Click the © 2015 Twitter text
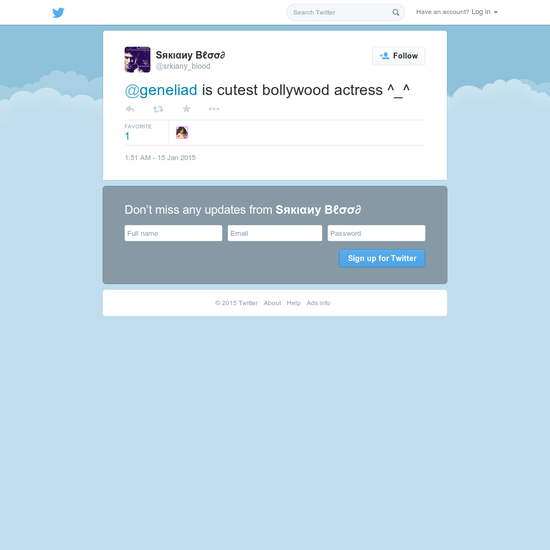 coord(236,303)
